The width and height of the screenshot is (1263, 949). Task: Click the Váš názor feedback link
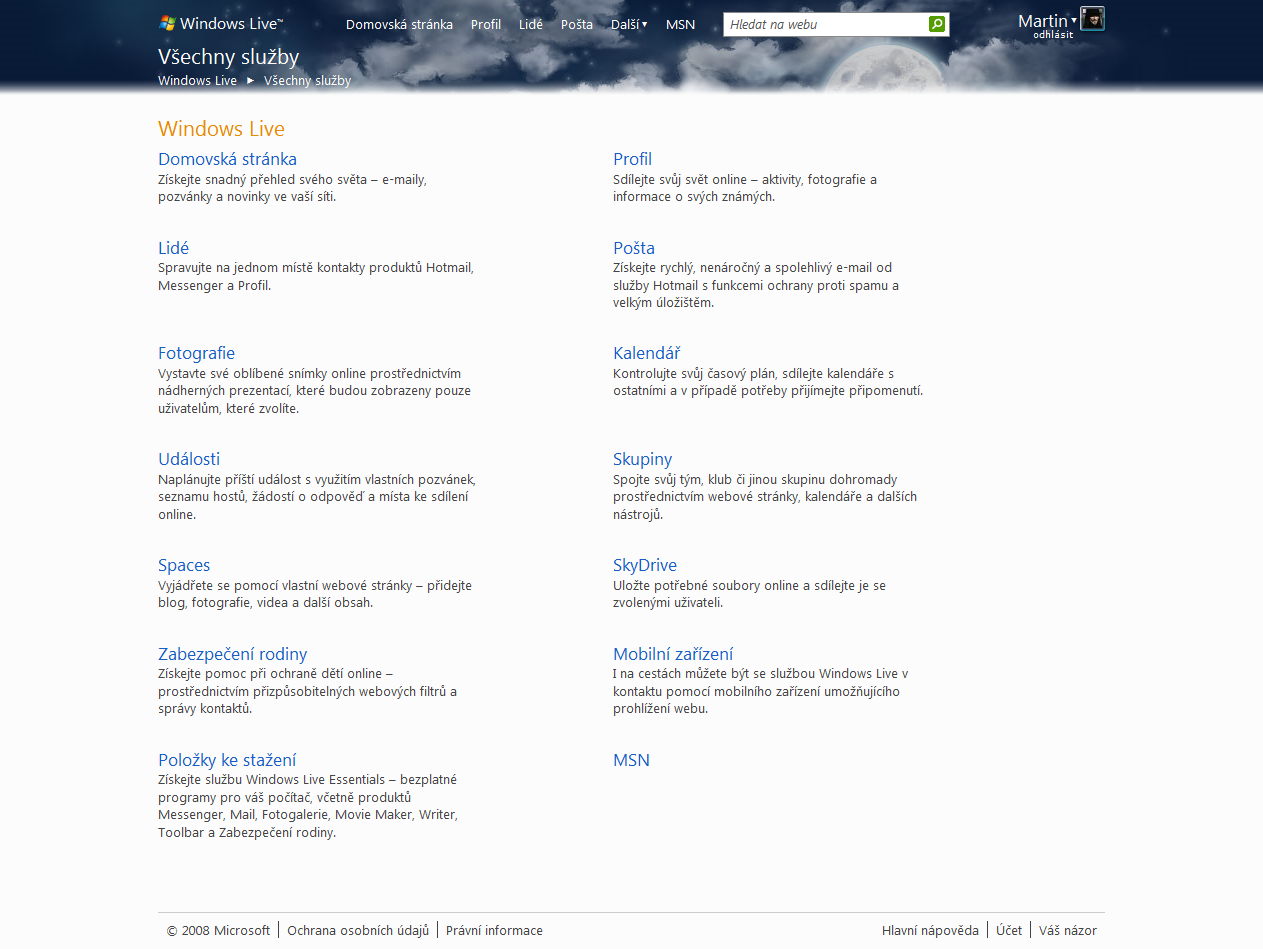[x=1068, y=930]
